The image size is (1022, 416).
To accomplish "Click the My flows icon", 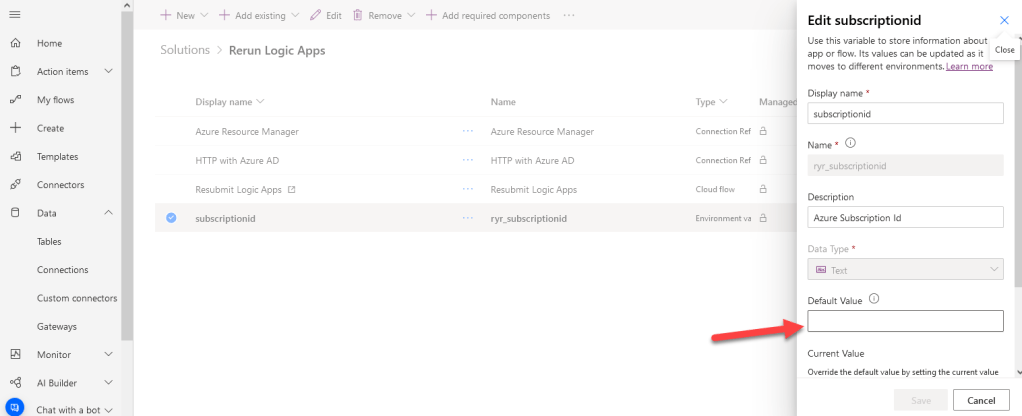I will 16,100.
